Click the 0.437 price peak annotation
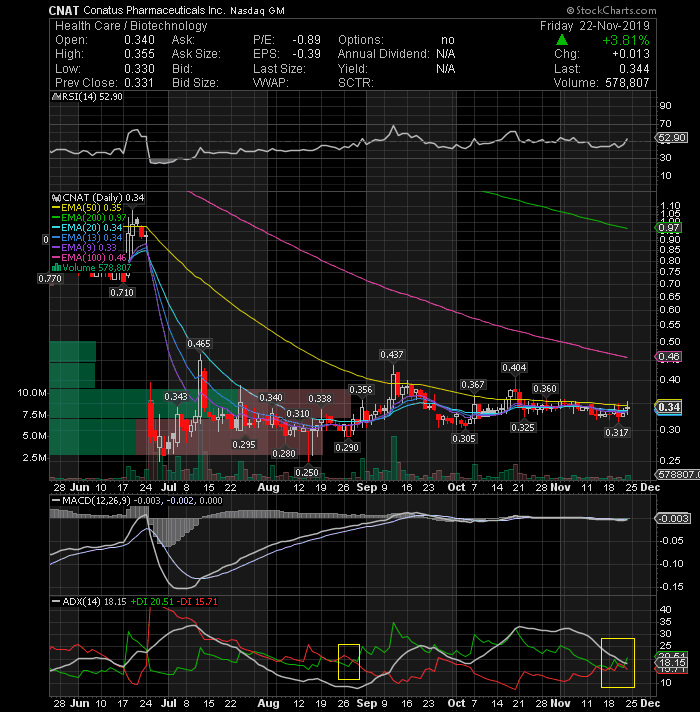Image resolution: width=700 pixels, height=712 pixels. [x=391, y=355]
